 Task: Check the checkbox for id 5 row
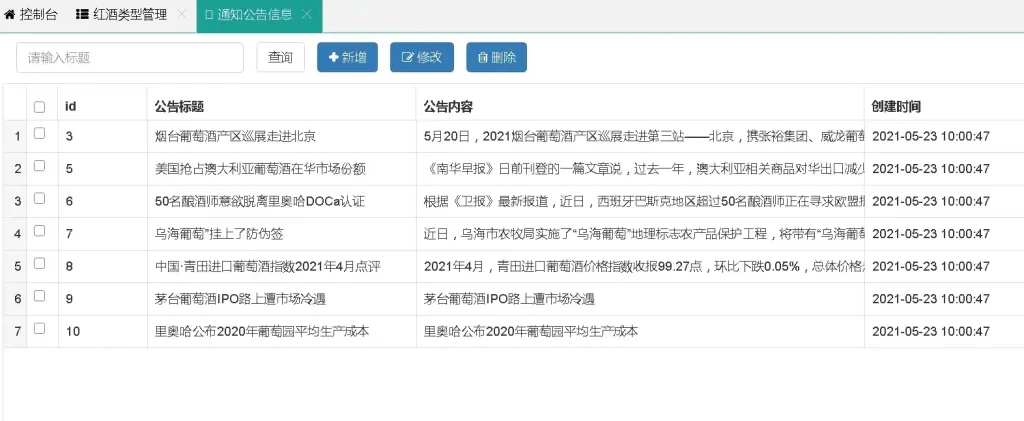coord(40,166)
